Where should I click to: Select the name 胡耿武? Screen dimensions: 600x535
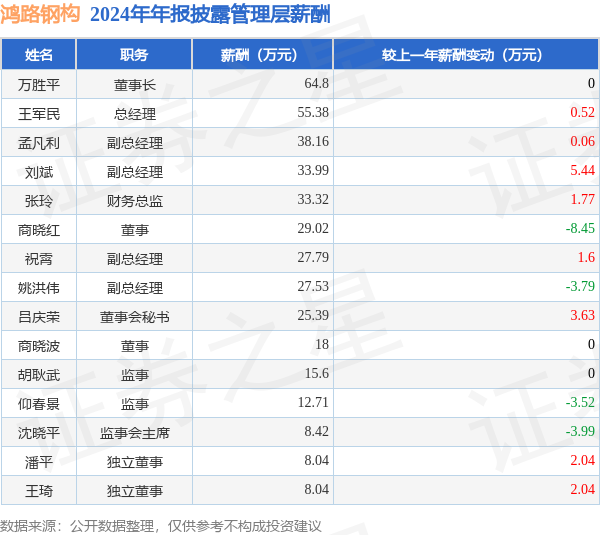(39, 375)
